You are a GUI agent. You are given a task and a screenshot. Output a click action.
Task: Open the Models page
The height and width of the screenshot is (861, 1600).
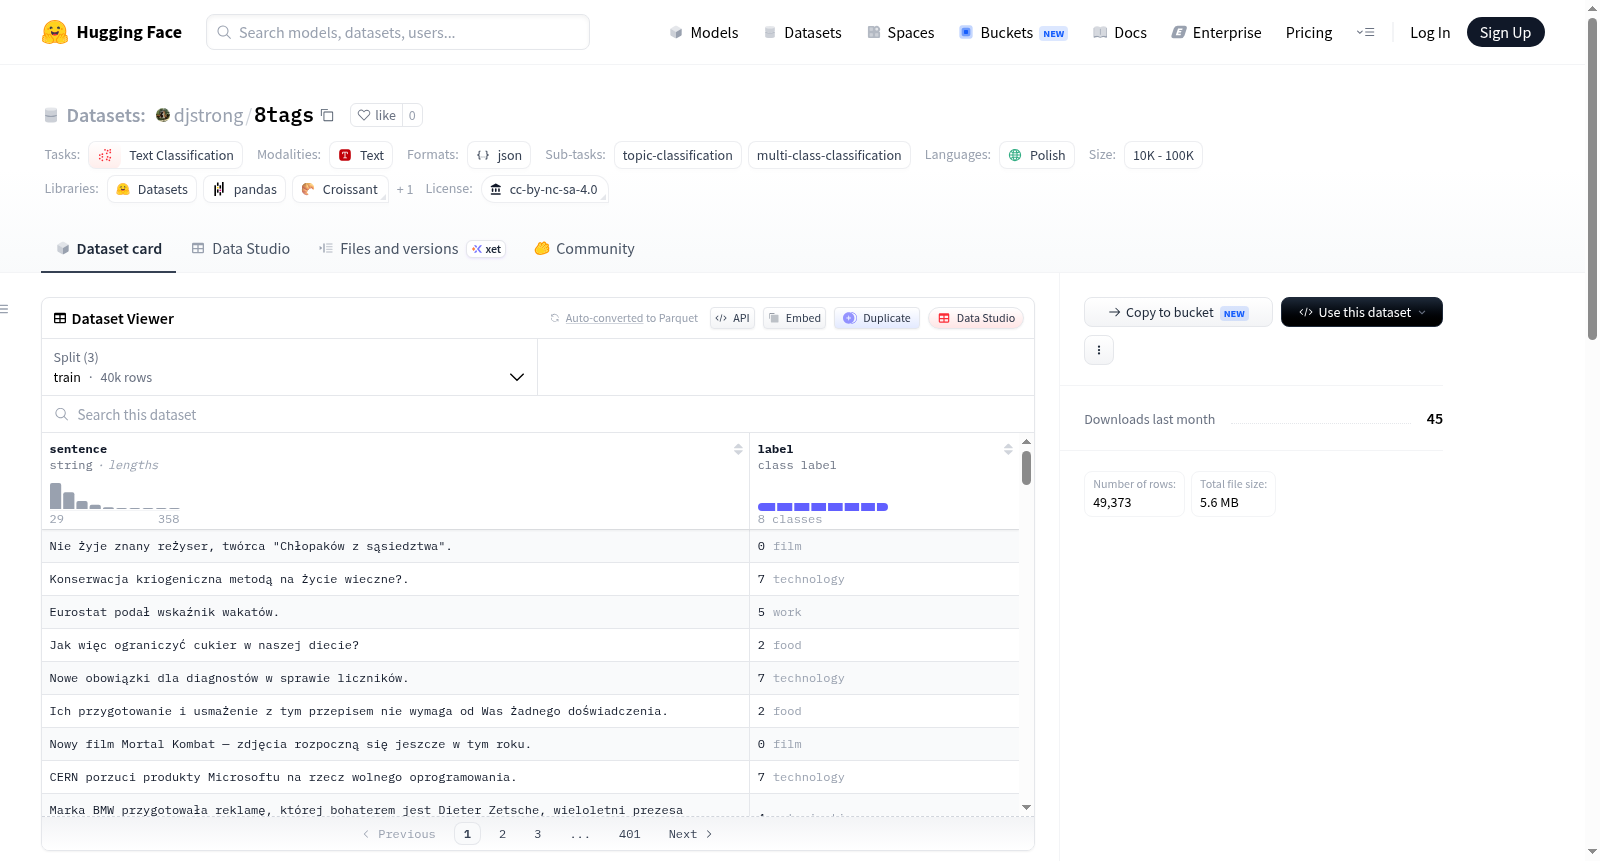(x=704, y=32)
